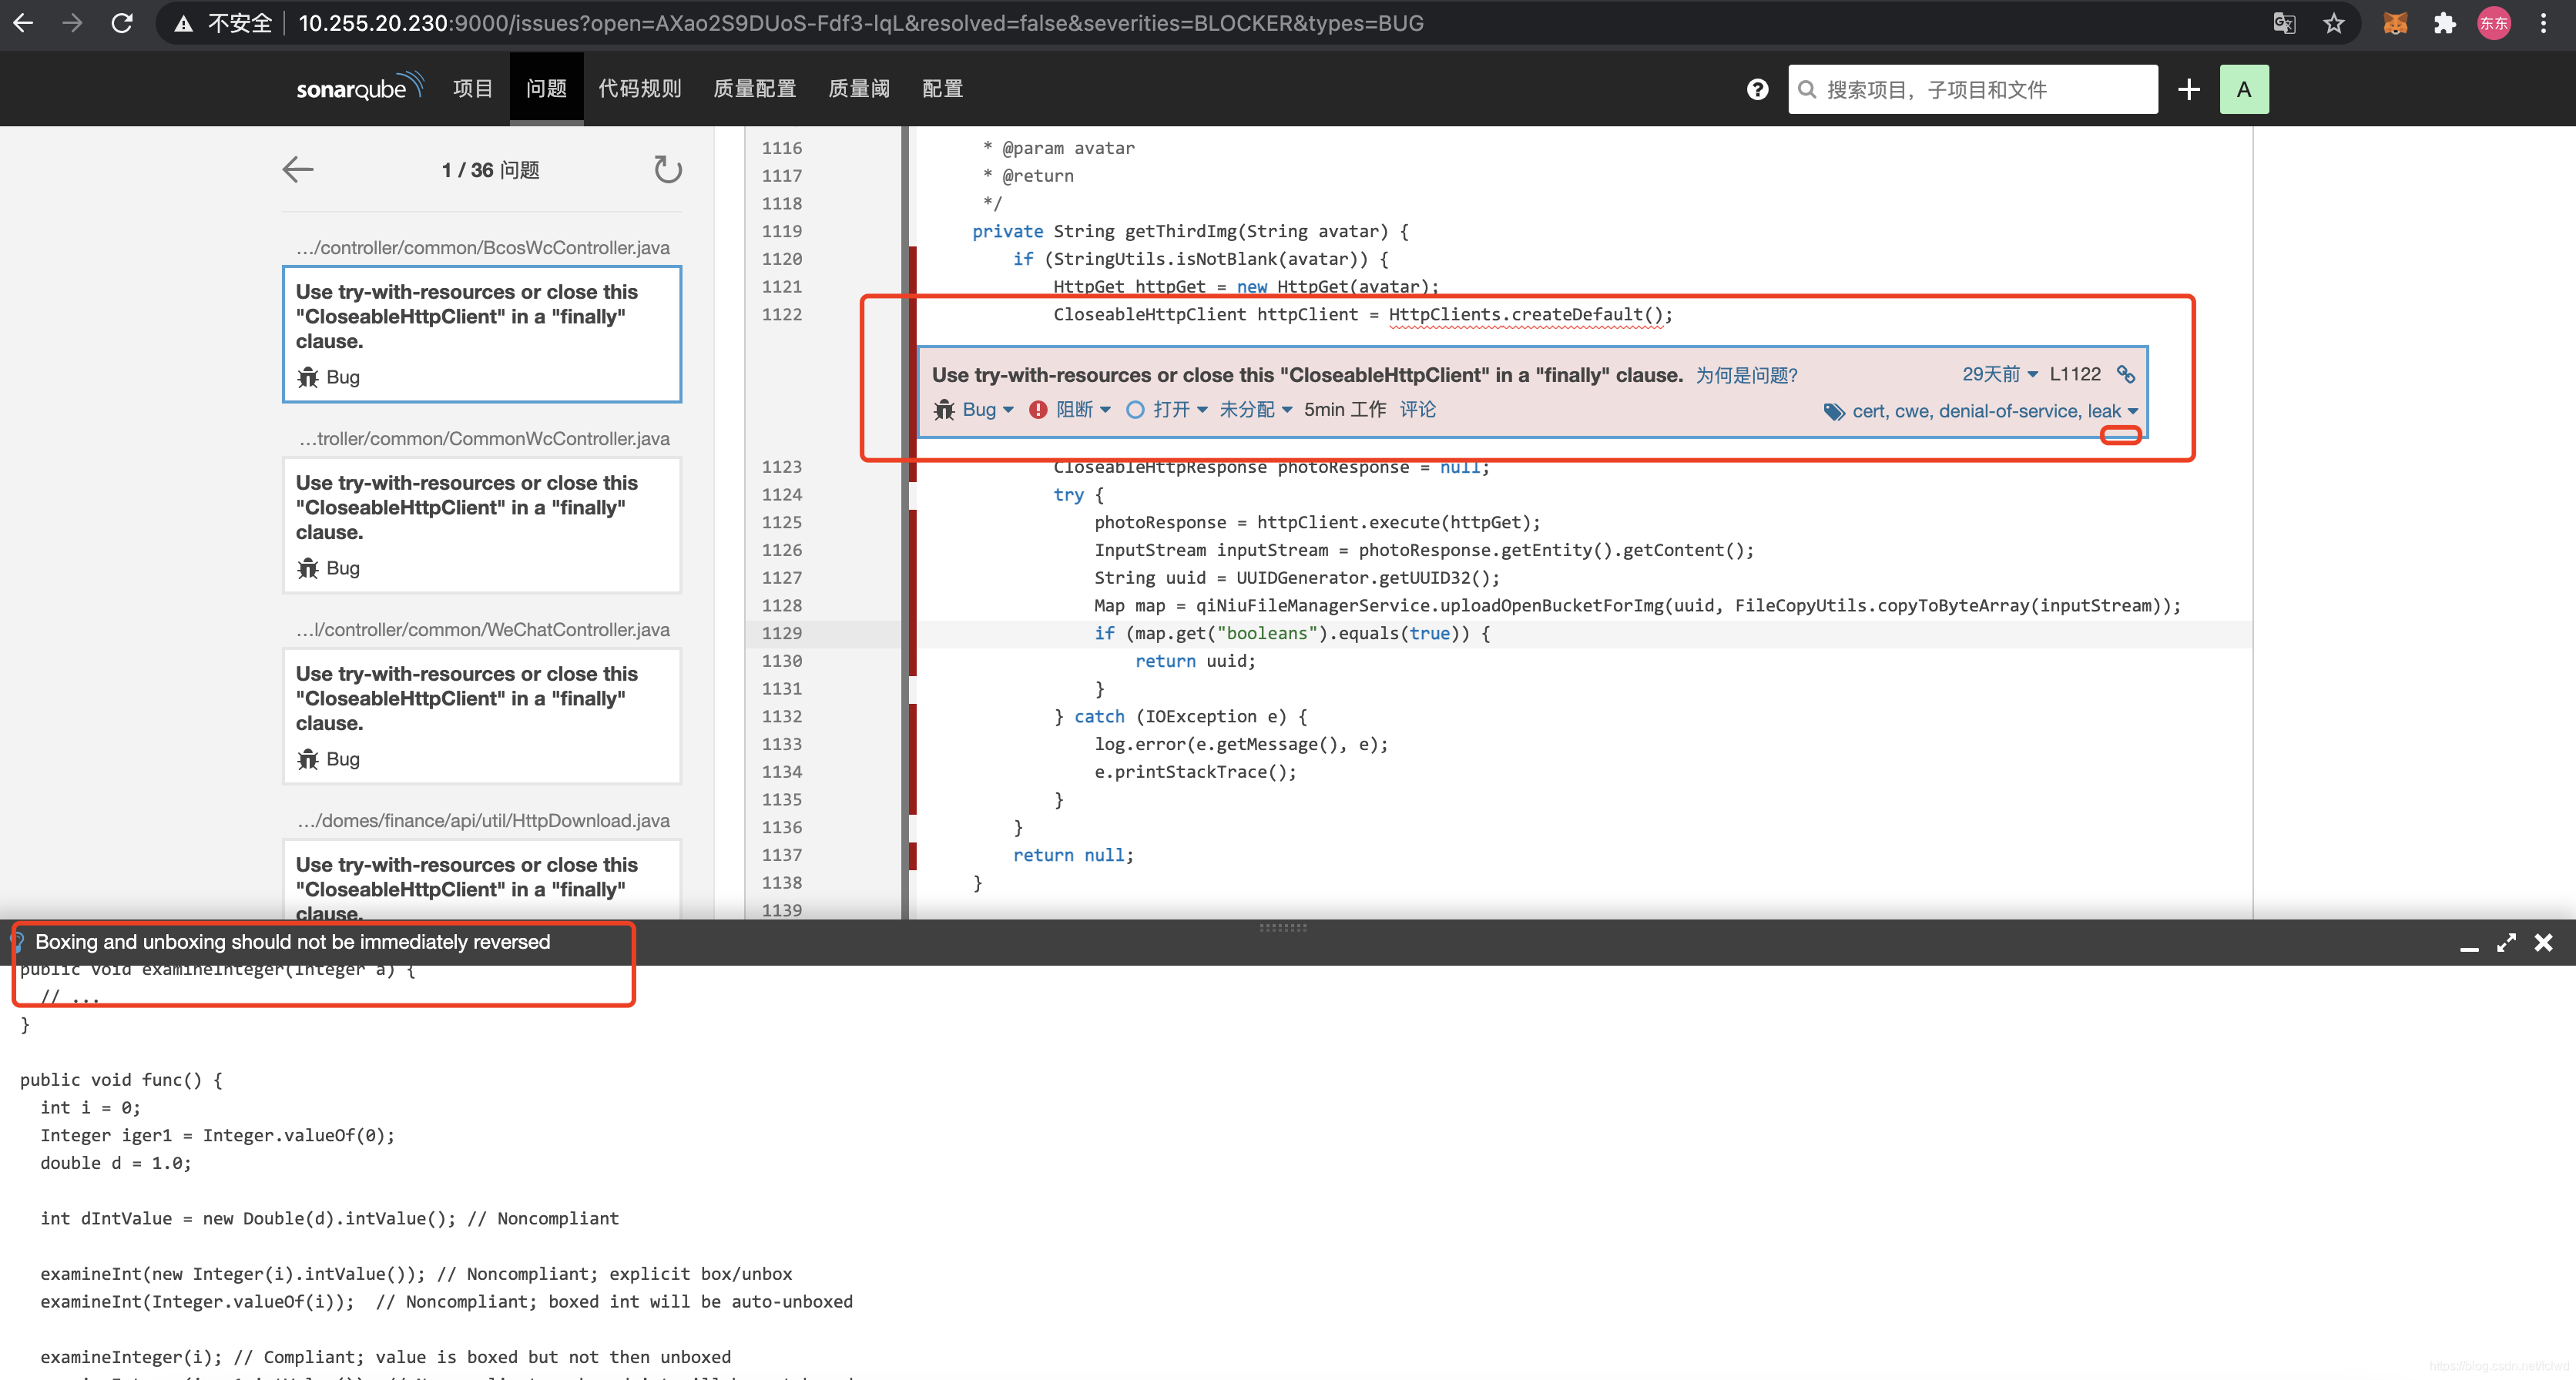Select the BcosWcController.java issue card
This screenshot has width=2576, height=1380.
482,334
